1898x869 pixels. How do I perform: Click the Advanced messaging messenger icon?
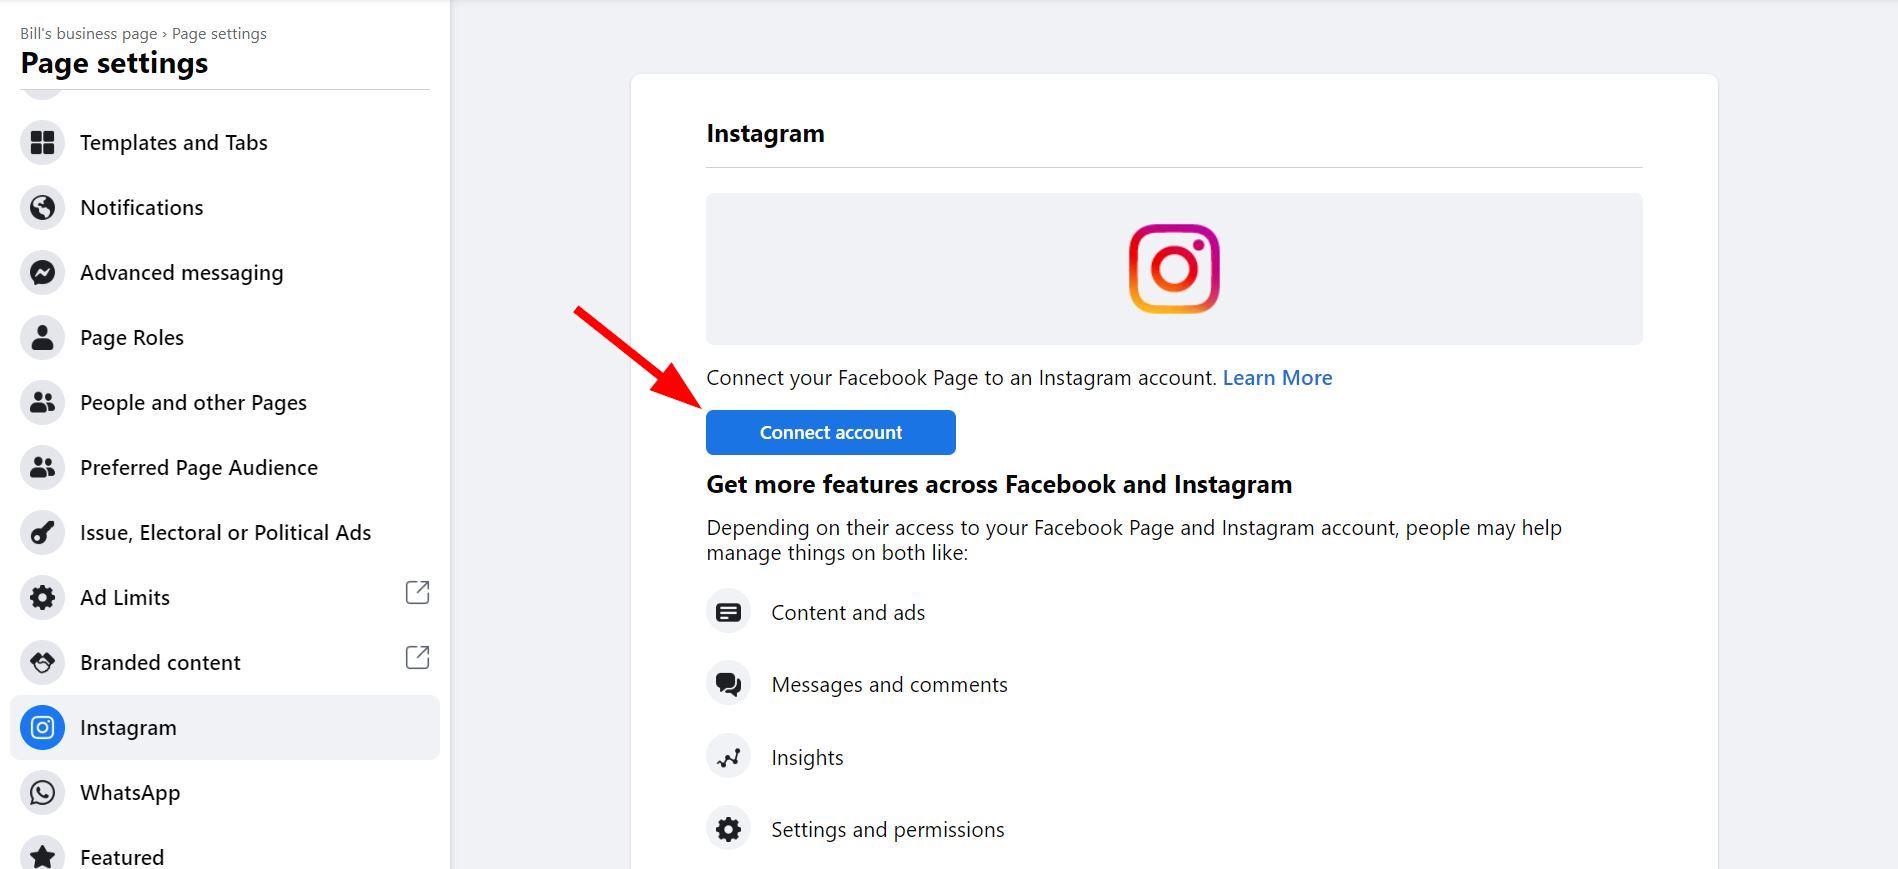42,273
